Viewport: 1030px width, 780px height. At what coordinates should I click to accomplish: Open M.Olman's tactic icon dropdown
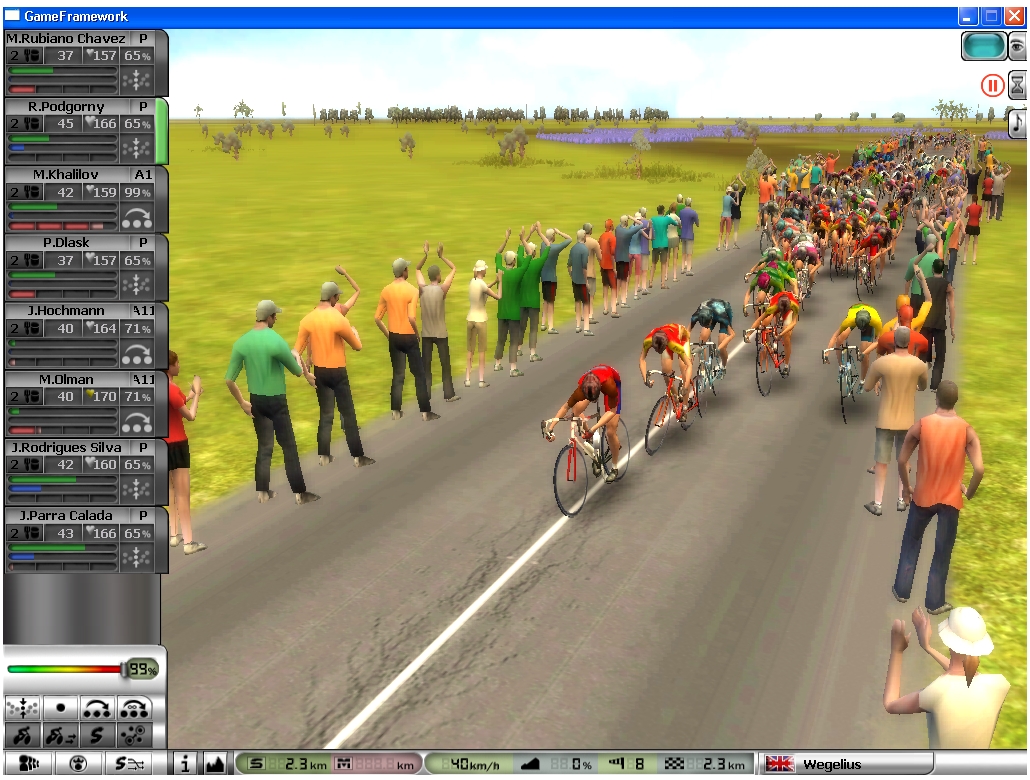click(136, 420)
